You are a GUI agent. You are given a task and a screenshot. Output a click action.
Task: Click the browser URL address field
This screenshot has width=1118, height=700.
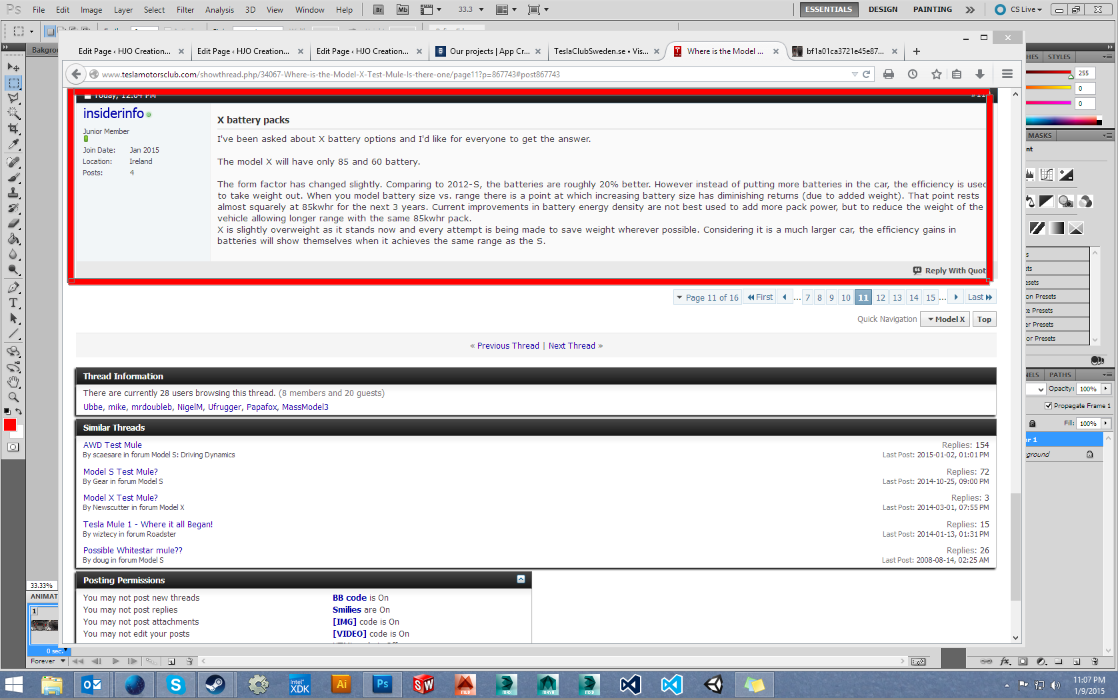474,74
